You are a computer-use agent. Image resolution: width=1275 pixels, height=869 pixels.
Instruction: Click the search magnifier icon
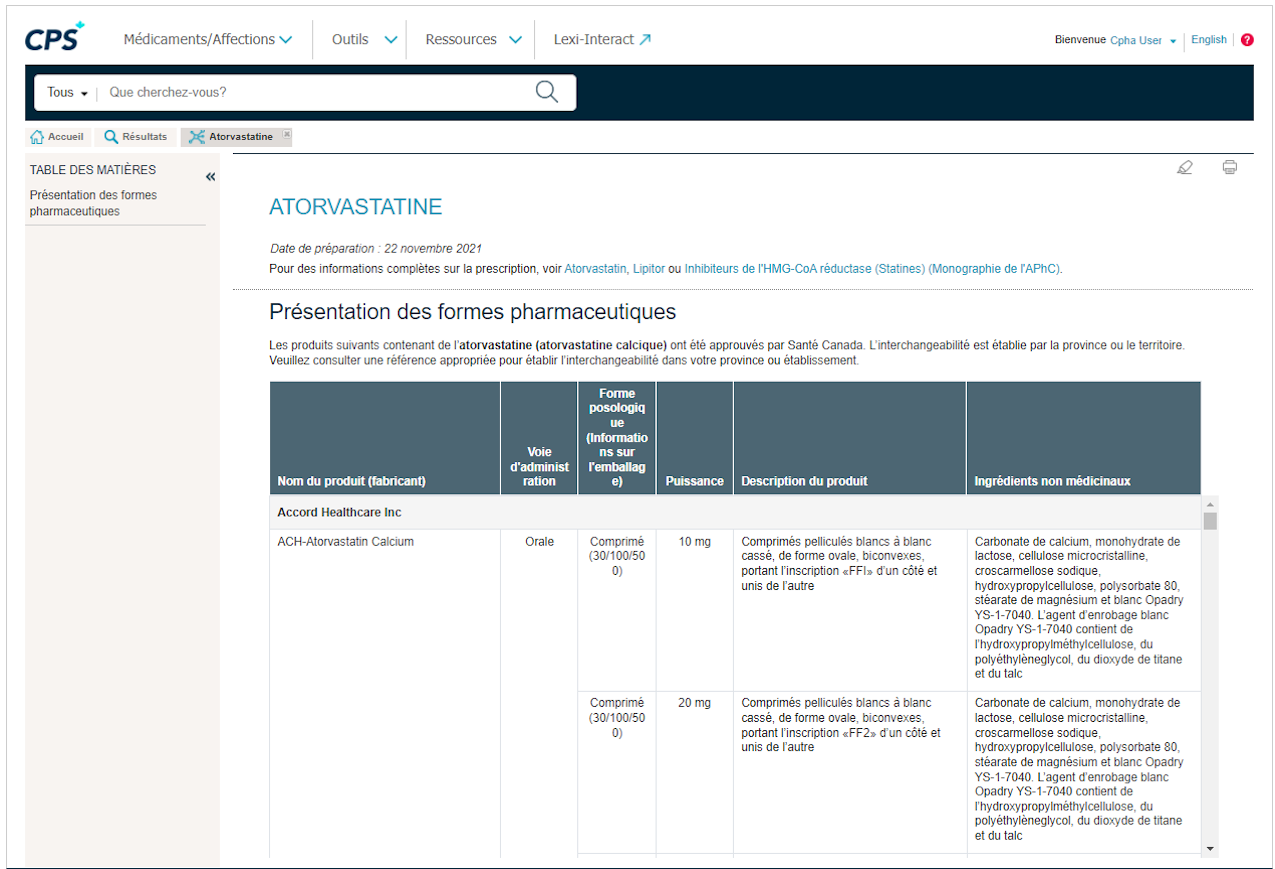tap(547, 92)
